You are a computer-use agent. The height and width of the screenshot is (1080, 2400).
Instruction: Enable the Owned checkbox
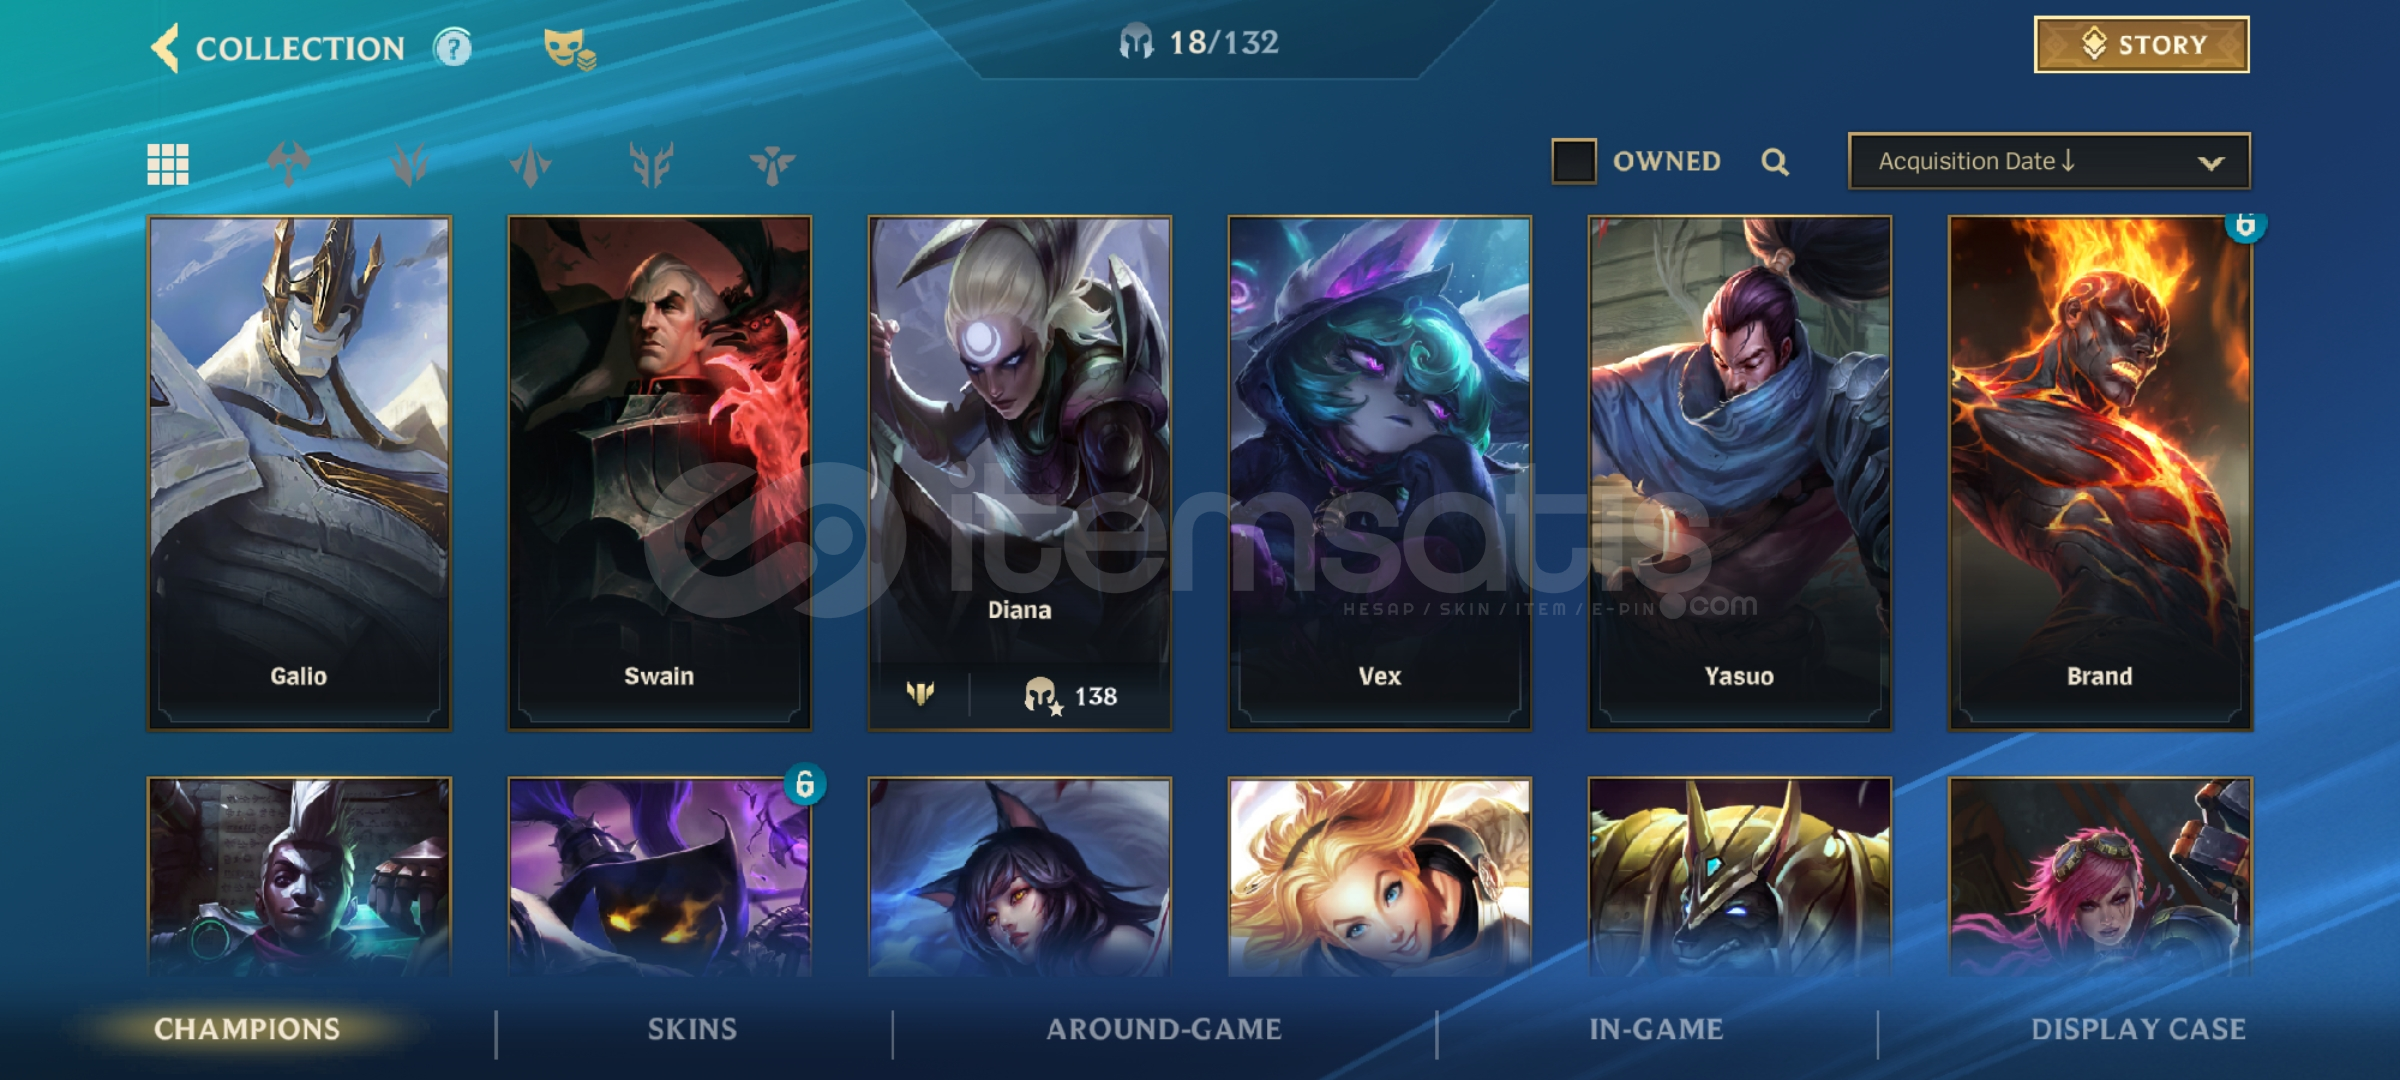point(1573,161)
